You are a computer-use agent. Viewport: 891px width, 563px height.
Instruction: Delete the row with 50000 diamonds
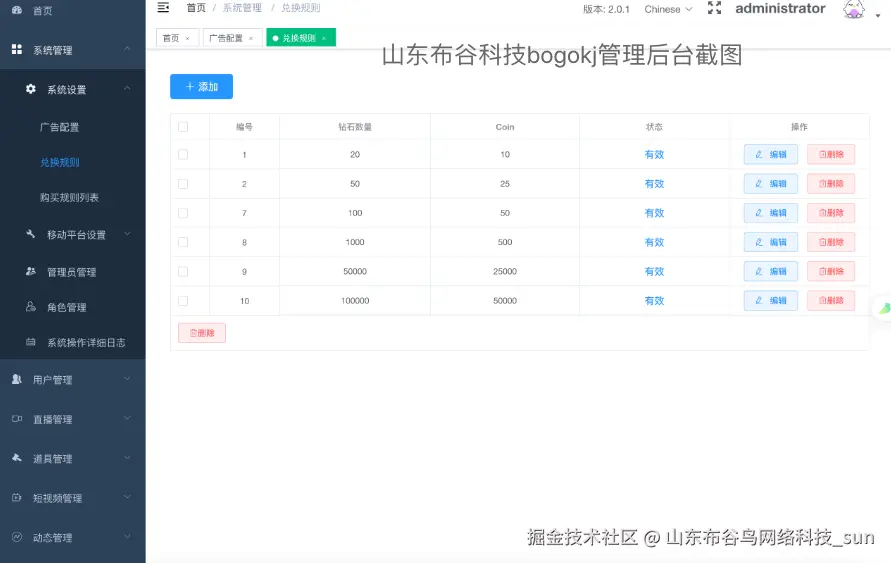click(831, 272)
